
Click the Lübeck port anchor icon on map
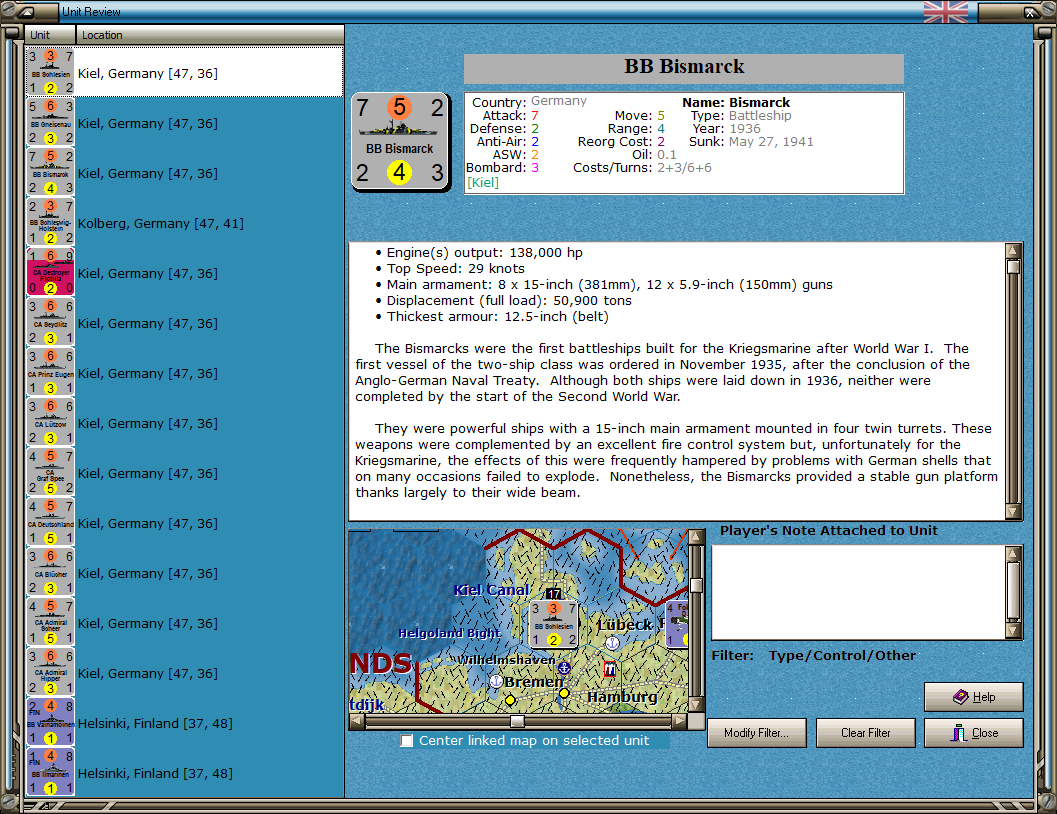point(612,643)
